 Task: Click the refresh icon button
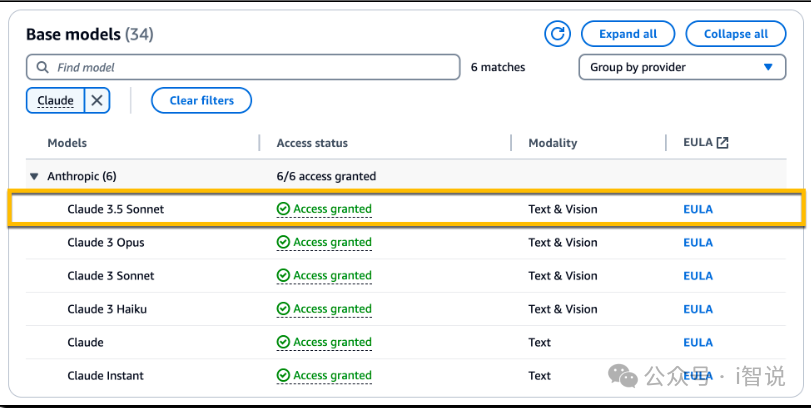click(557, 34)
